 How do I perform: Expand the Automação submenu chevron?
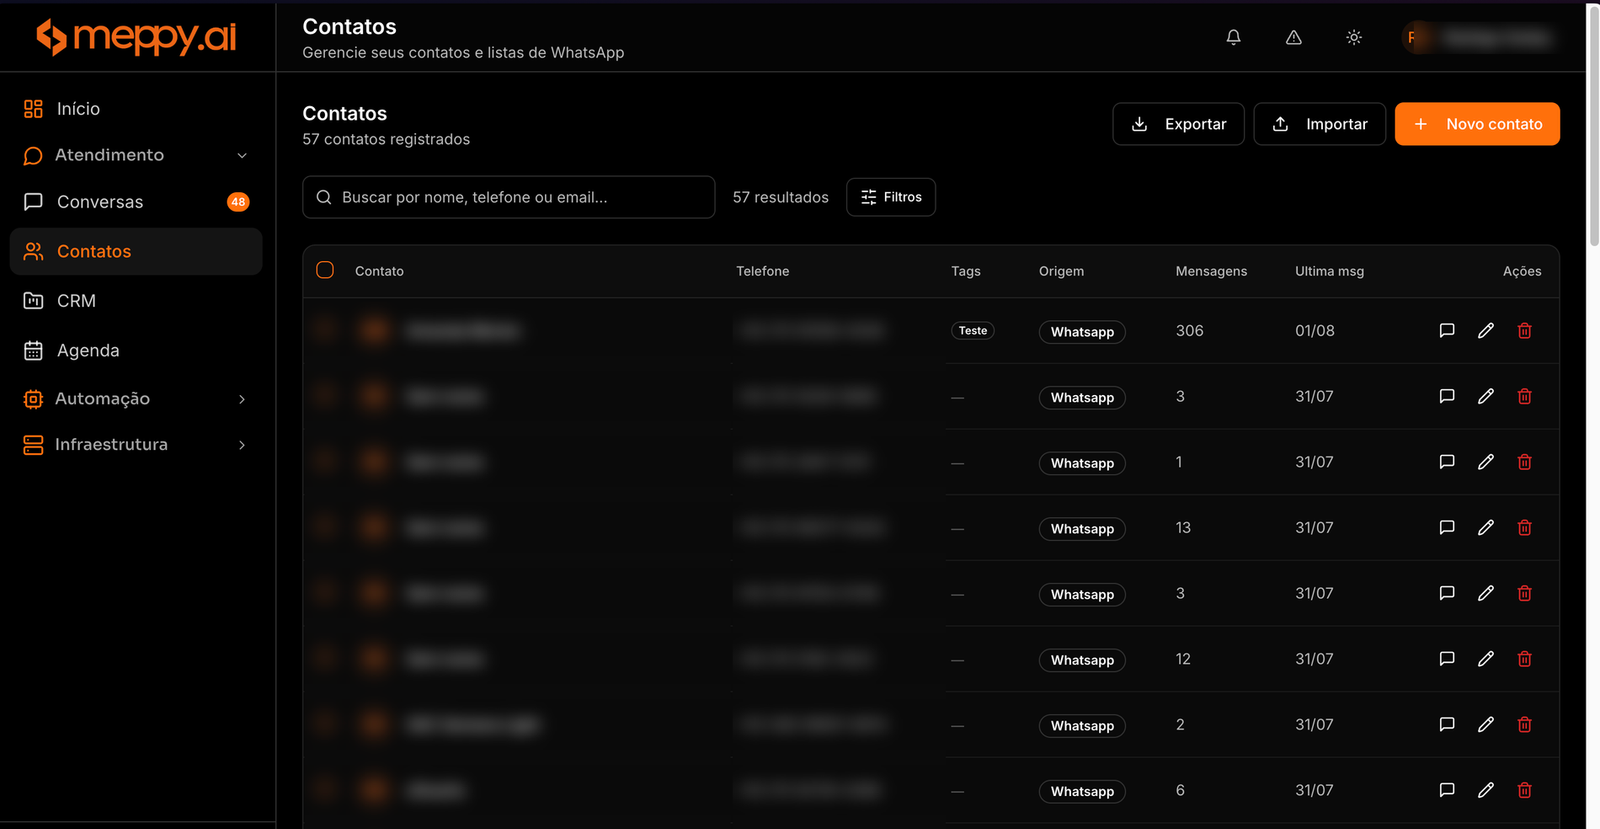tap(242, 399)
